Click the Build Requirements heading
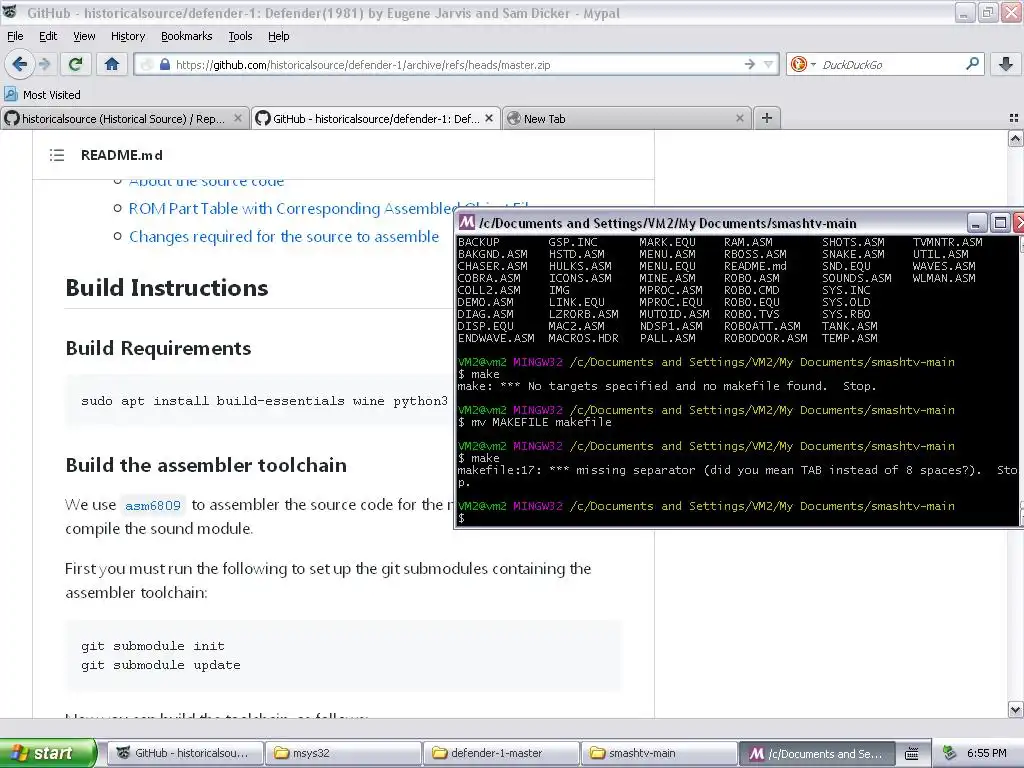 click(158, 349)
